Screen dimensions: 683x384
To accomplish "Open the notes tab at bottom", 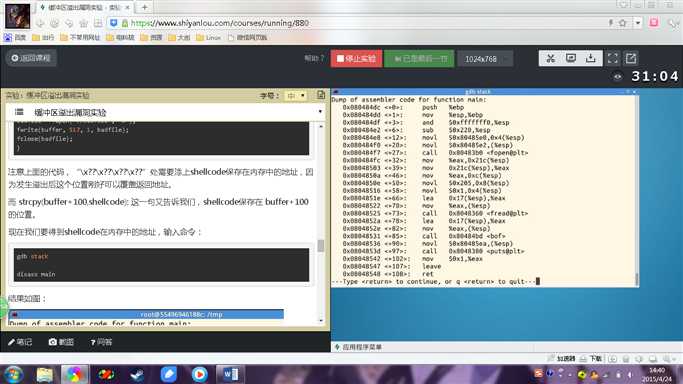I will (20, 342).
